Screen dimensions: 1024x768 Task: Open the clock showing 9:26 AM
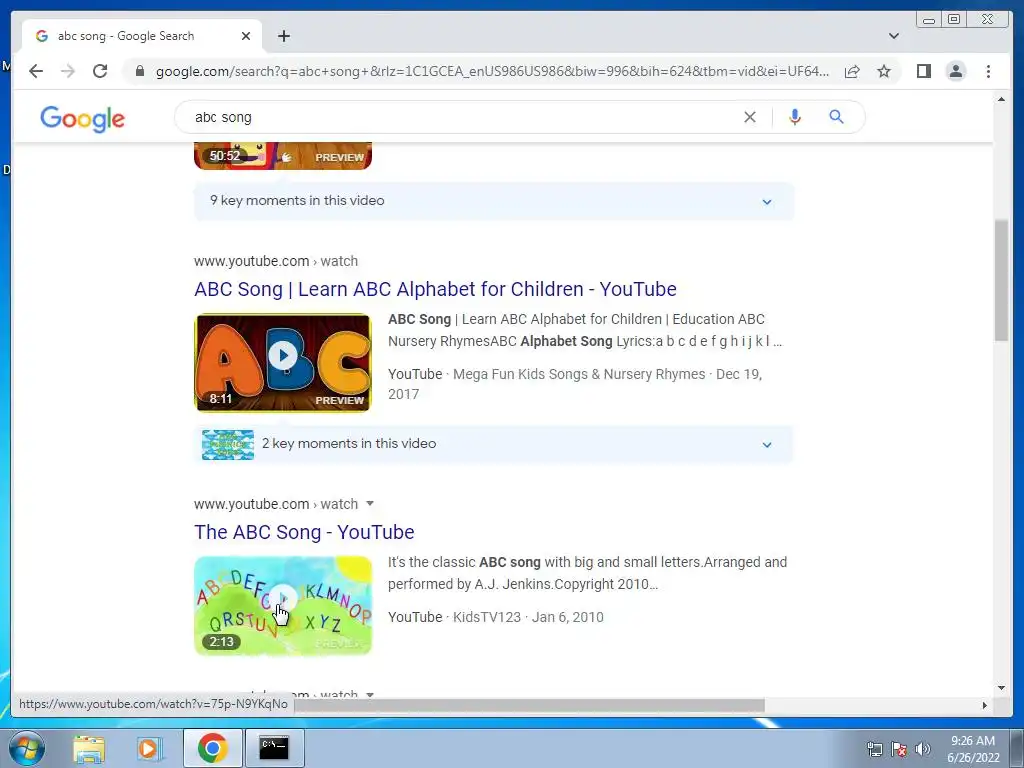point(973,749)
